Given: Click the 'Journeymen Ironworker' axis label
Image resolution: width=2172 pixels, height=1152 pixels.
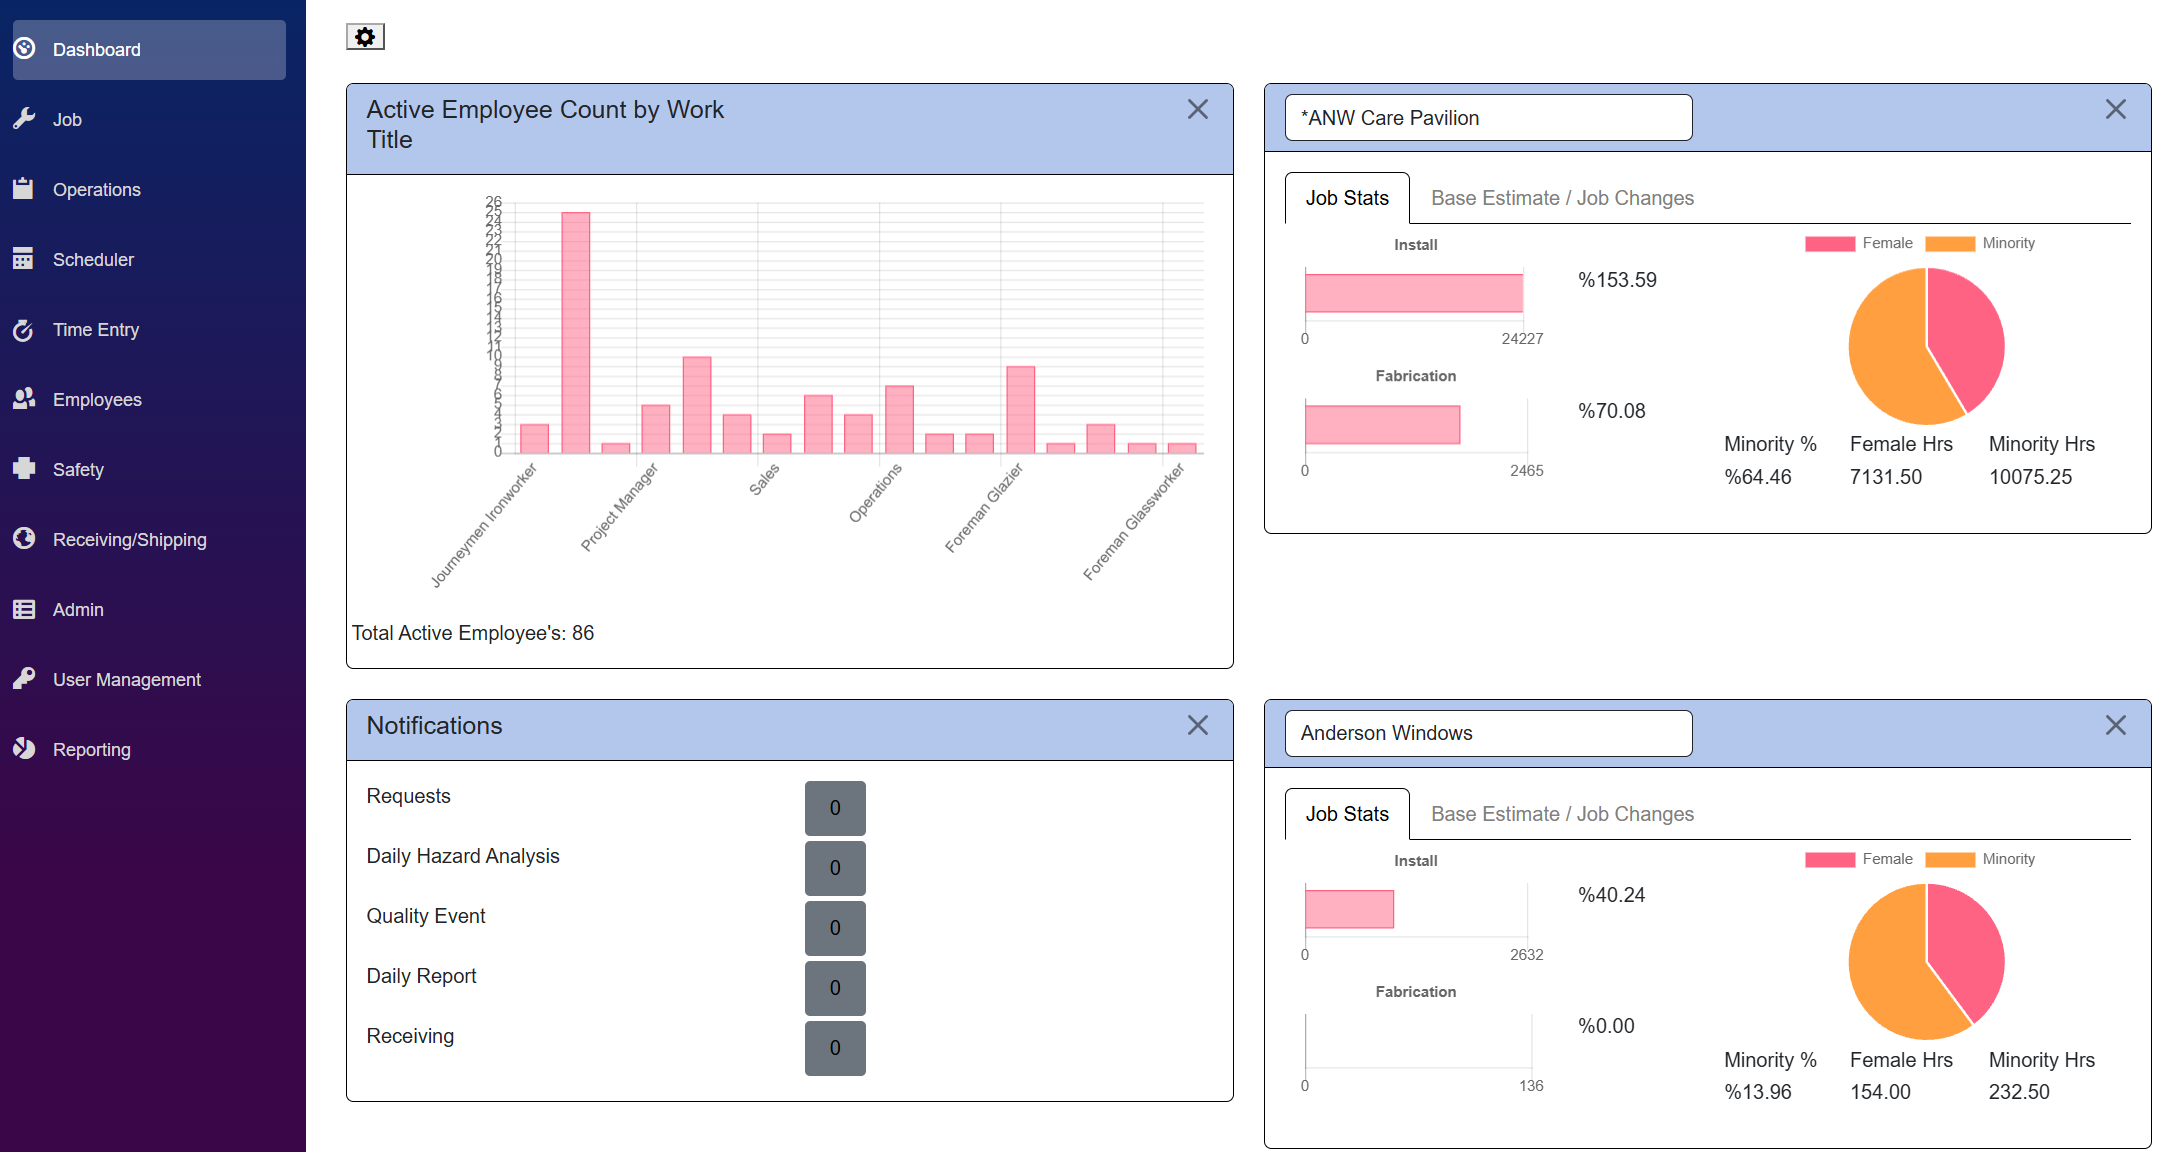Looking at the screenshot, I should coord(484,524).
